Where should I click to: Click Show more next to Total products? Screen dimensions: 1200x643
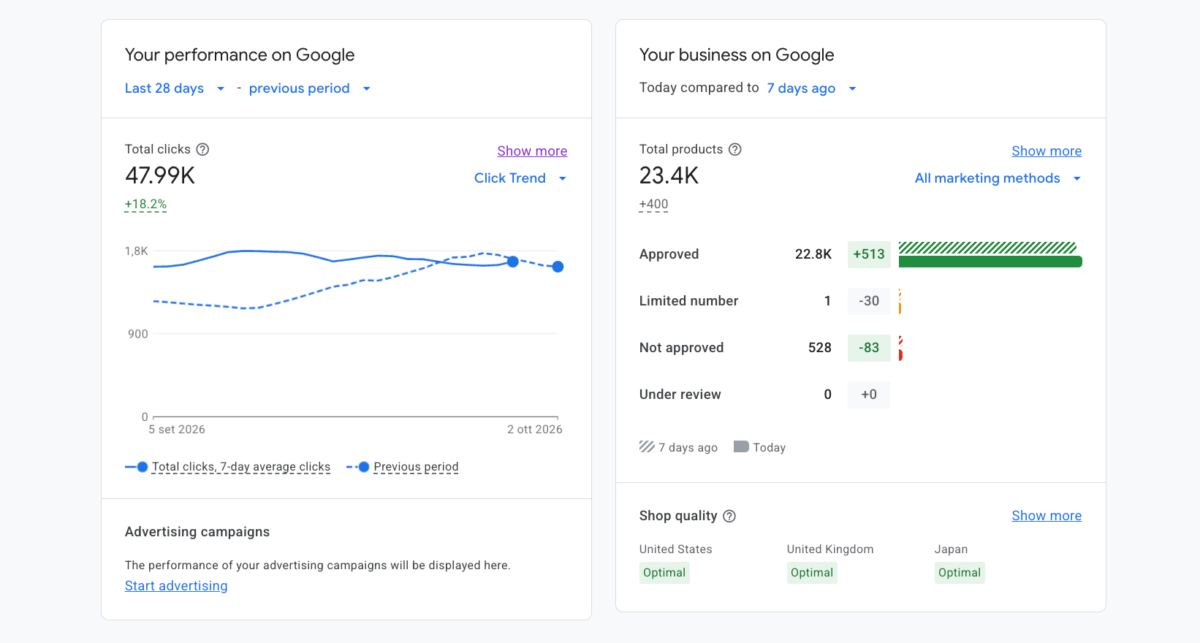[x=1046, y=151]
